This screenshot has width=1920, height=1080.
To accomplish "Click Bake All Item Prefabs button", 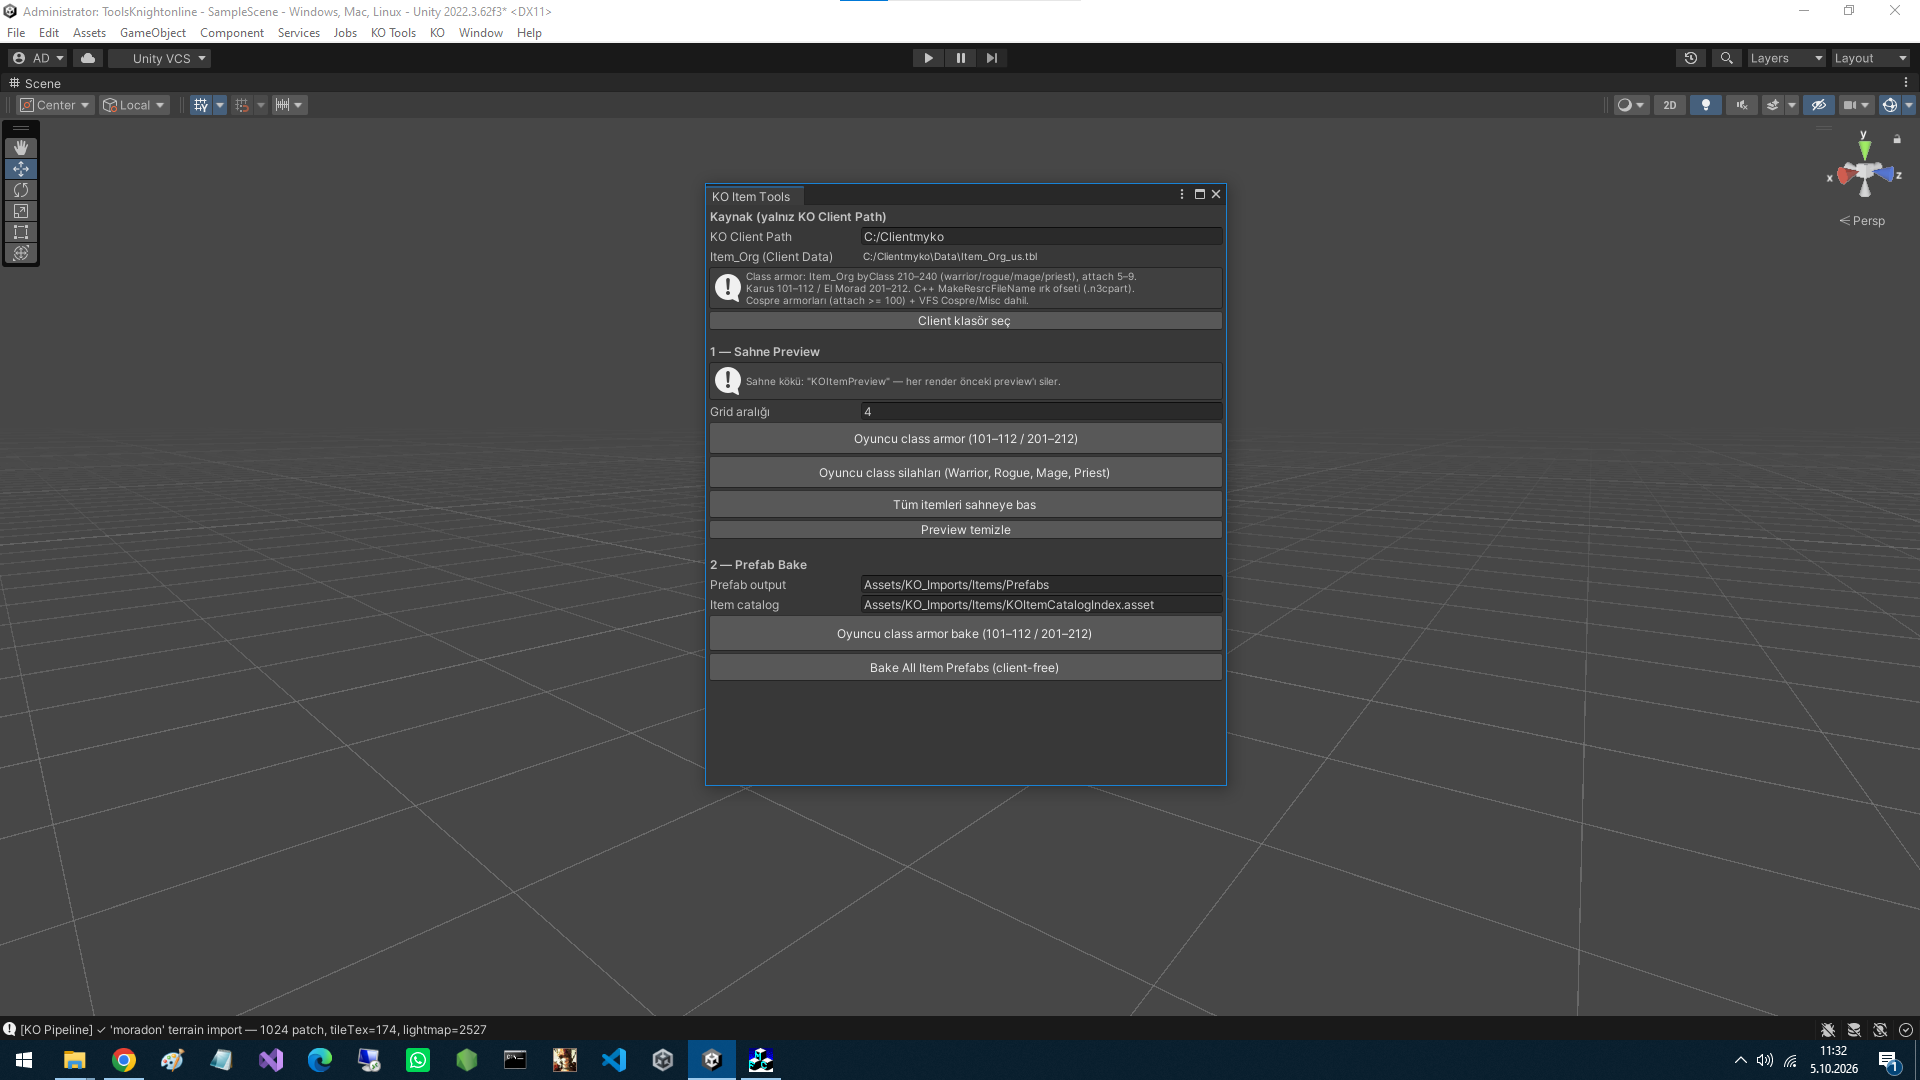I will click(965, 668).
